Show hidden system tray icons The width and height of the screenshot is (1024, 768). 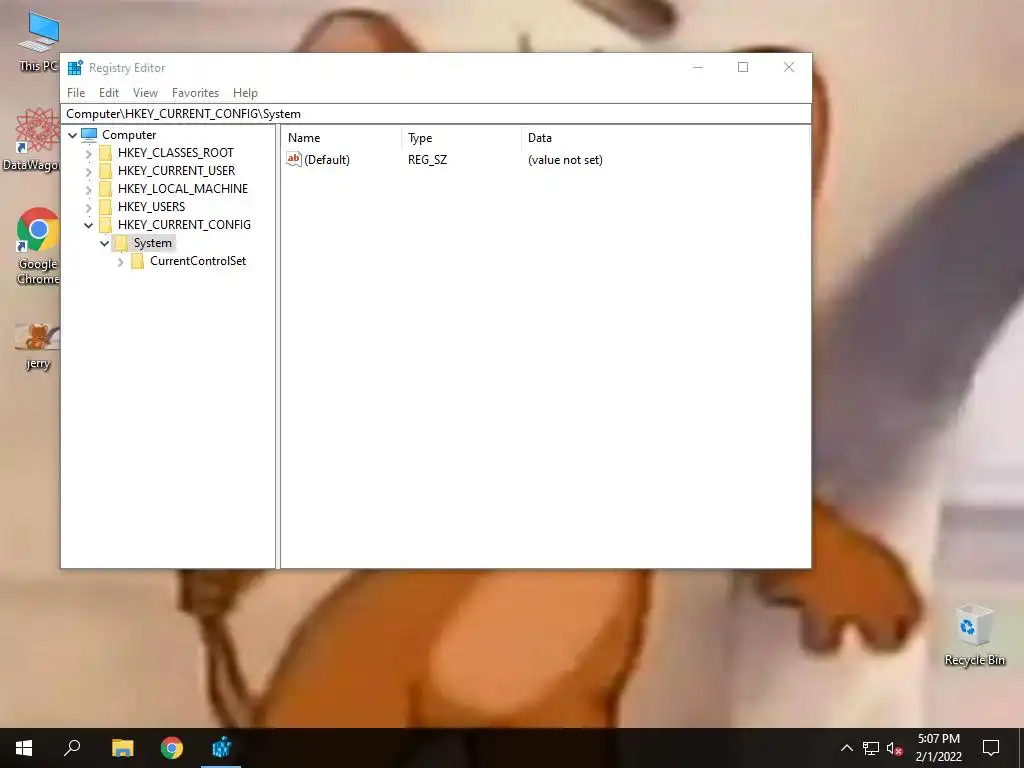coord(846,748)
